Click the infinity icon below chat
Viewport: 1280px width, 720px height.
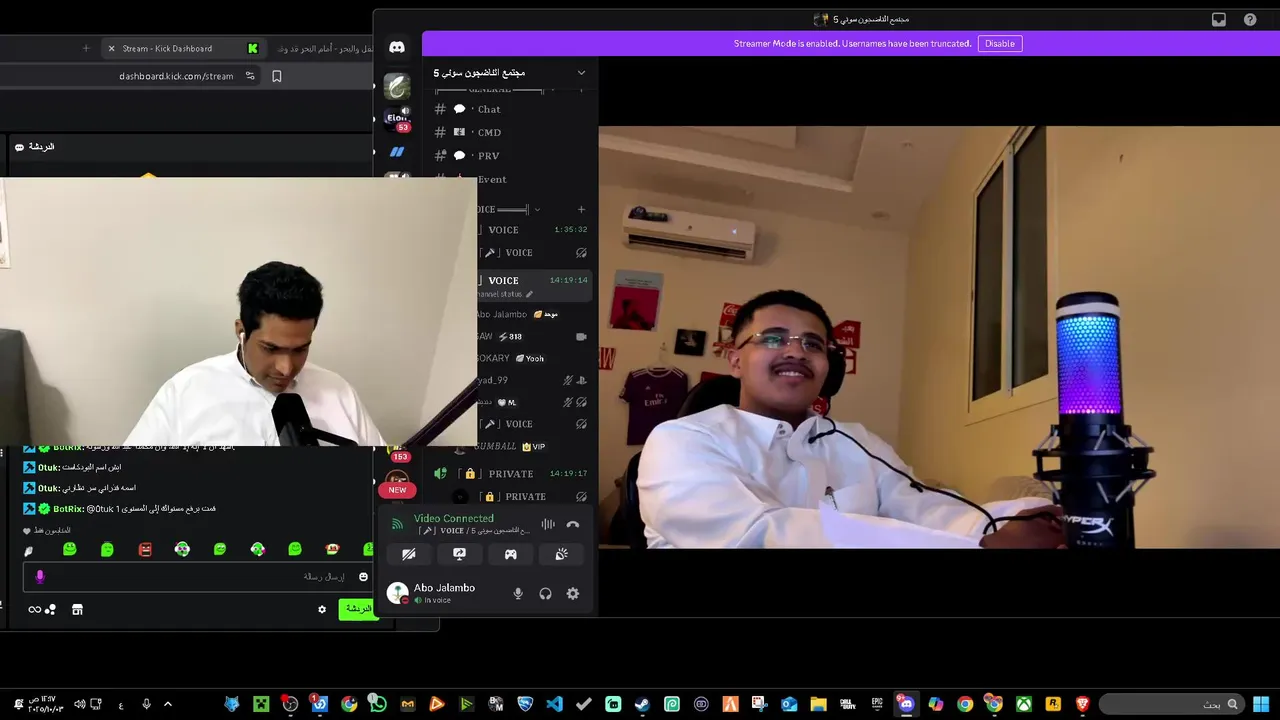coord(35,609)
